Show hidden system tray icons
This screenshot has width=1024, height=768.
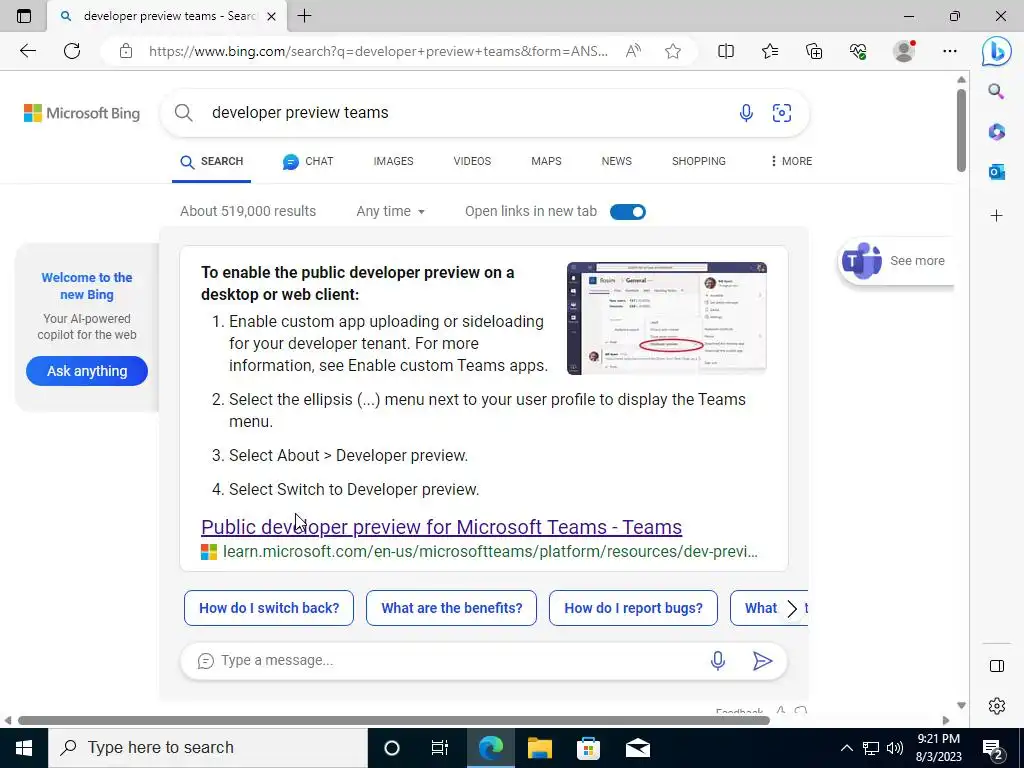tap(846, 748)
